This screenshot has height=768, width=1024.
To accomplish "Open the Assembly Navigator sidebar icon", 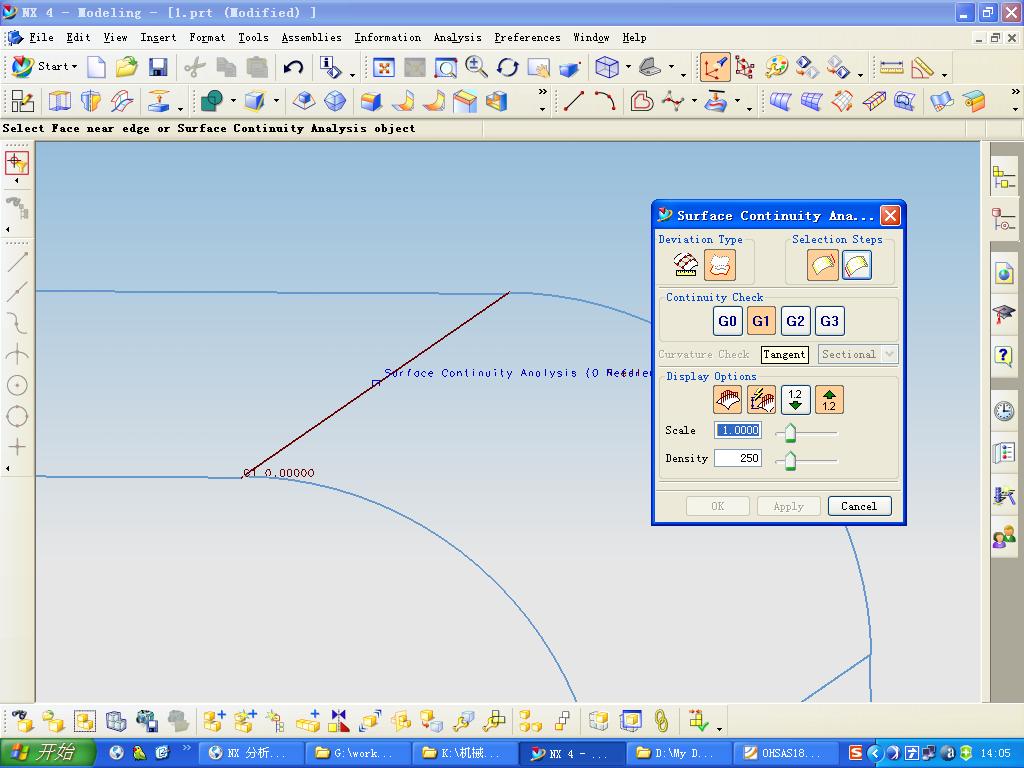I will point(1004,178).
